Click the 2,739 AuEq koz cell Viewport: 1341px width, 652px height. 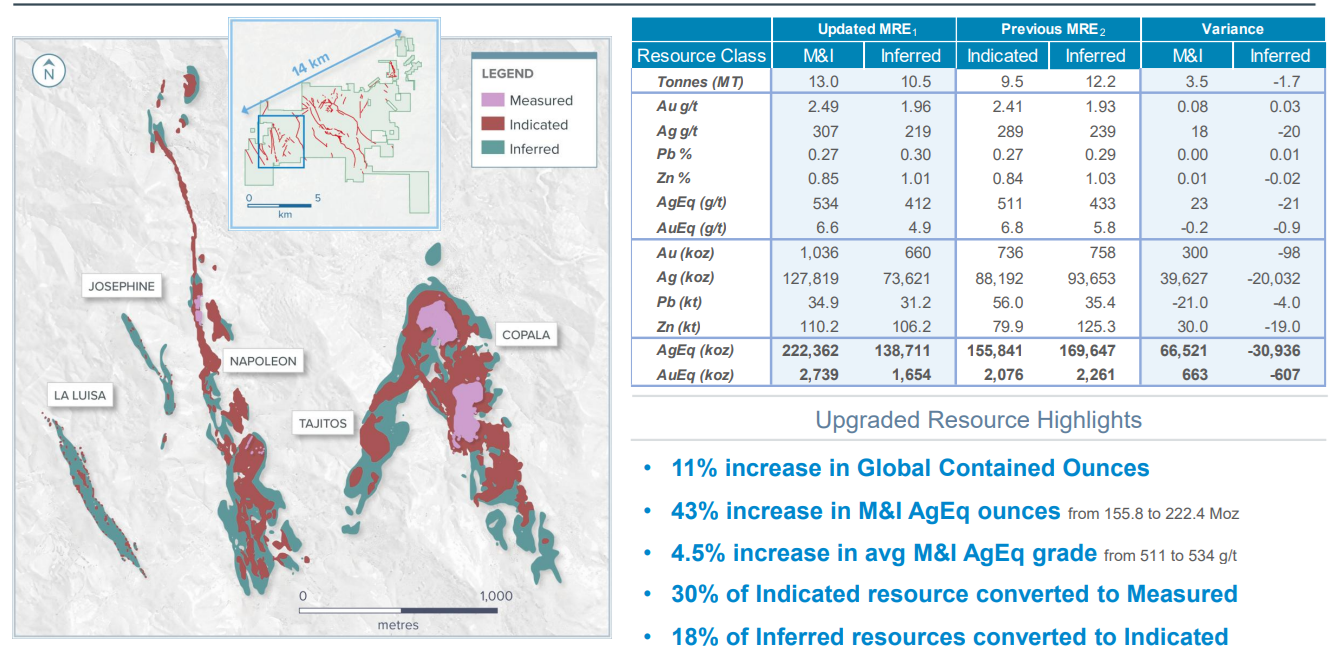pos(818,375)
